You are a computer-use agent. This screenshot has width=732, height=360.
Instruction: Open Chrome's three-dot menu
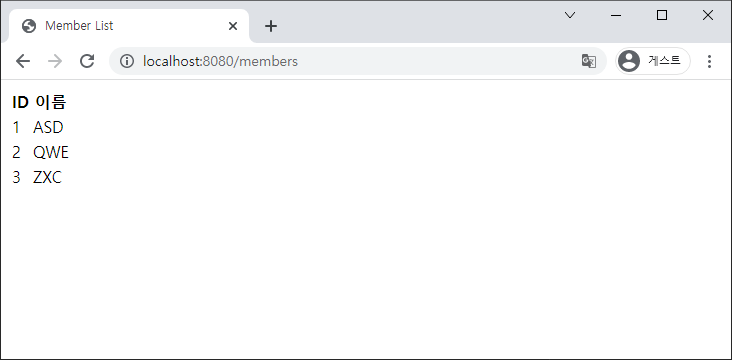click(x=709, y=61)
